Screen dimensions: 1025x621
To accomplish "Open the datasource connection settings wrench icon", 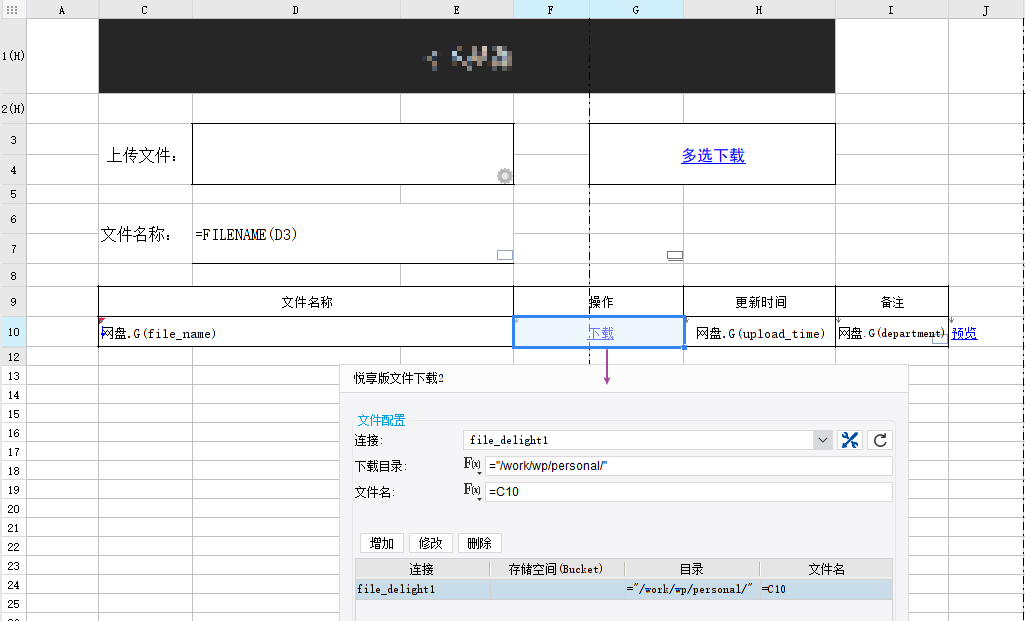I will point(850,440).
